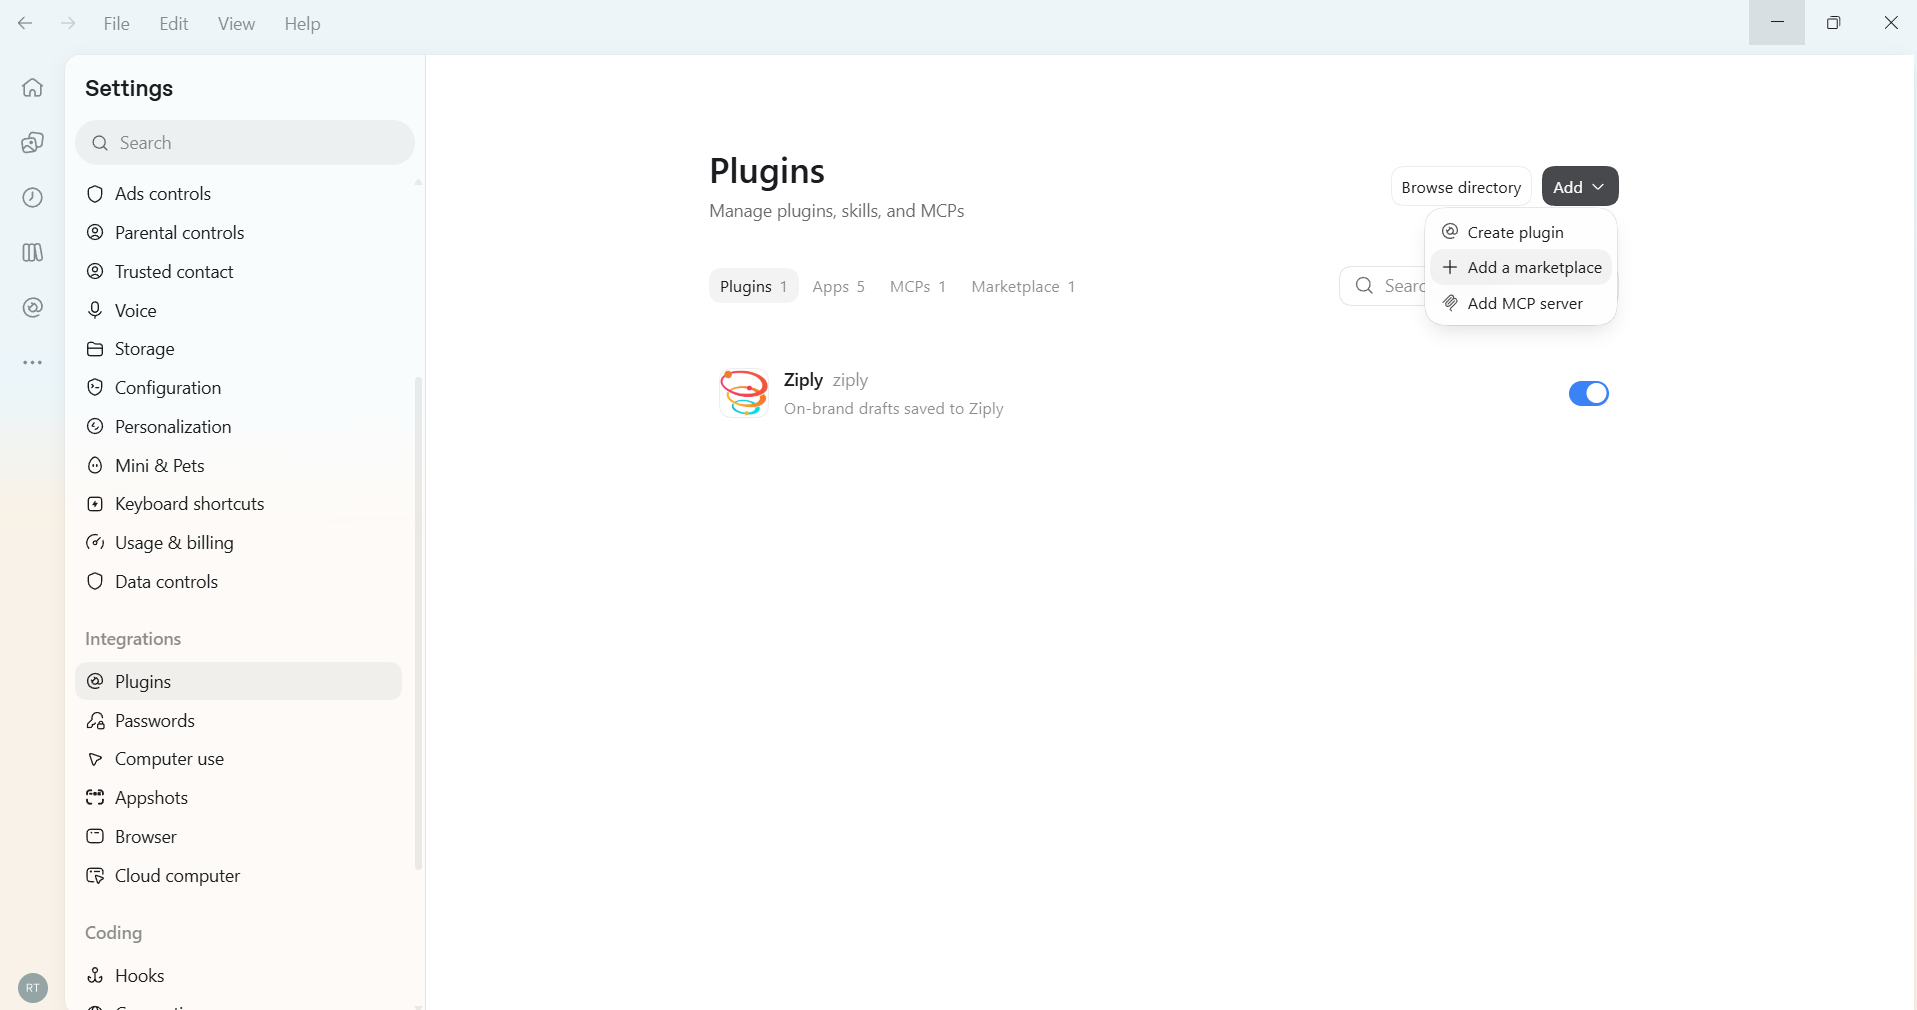Switch to the Marketplace tab
This screenshot has height=1010, width=1917.
point(1023,286)
